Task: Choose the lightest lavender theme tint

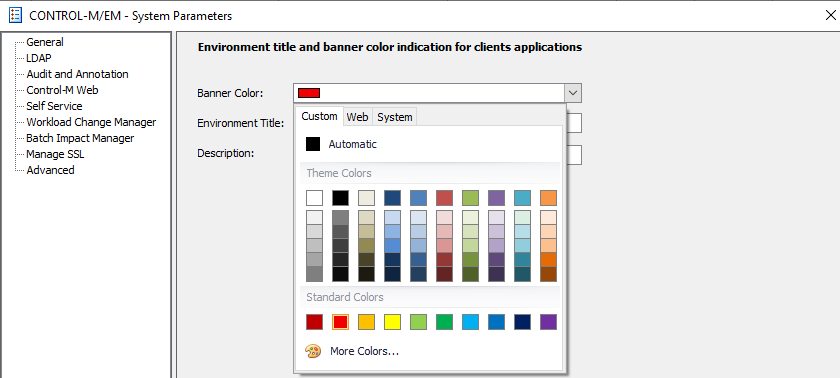Action: 496,217
